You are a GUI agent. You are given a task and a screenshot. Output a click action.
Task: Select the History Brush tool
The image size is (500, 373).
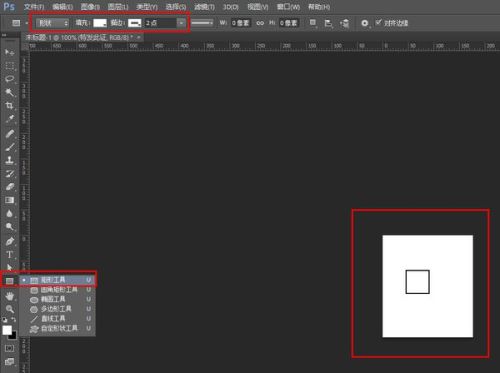9,173
